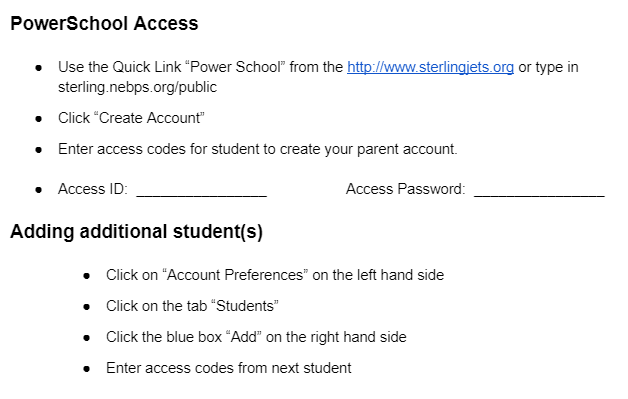Click the words "or type in" after the link
This screenshot has height=399, width=628.
pos(548,67)
